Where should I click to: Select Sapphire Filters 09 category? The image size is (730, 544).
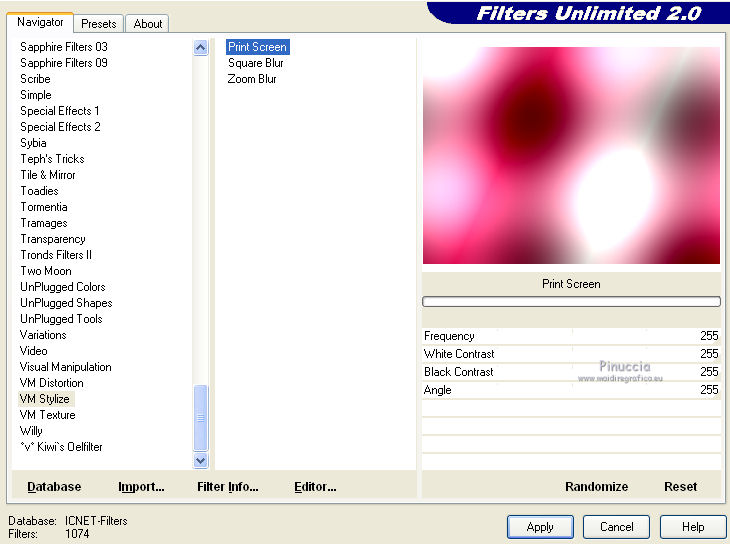pyautogui.click(x=64, y=63)
